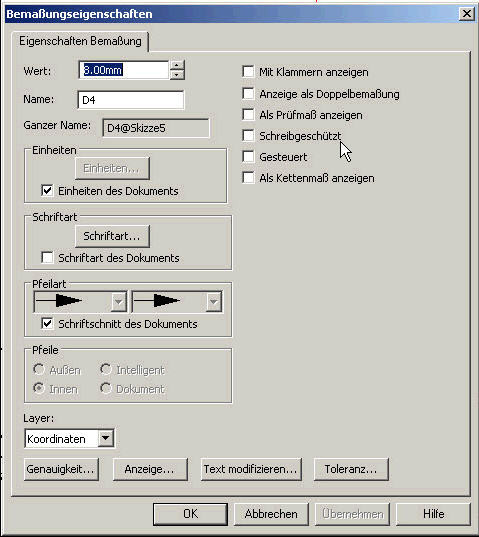
Task: Increase Wert with the spinner up arrow
Action: pos(177,65)
